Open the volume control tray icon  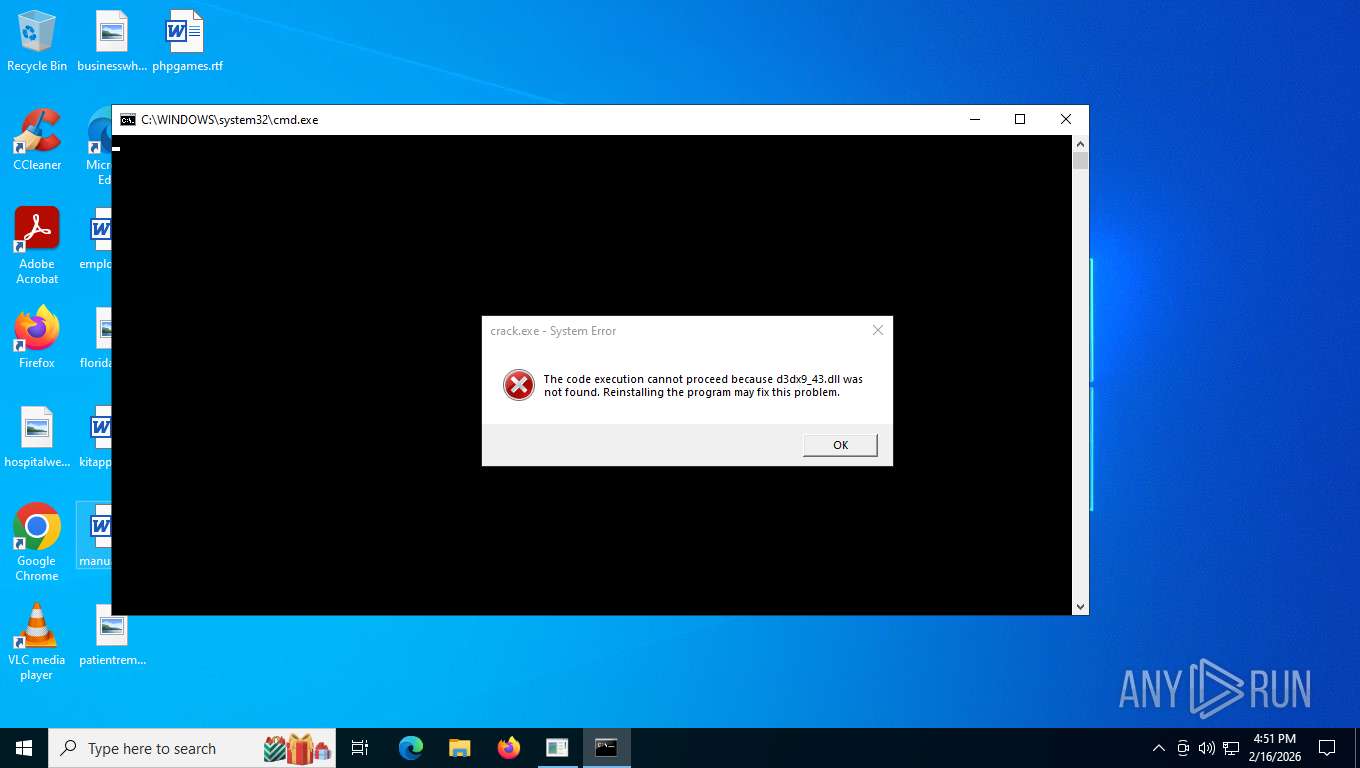[x=1206, y=748]
